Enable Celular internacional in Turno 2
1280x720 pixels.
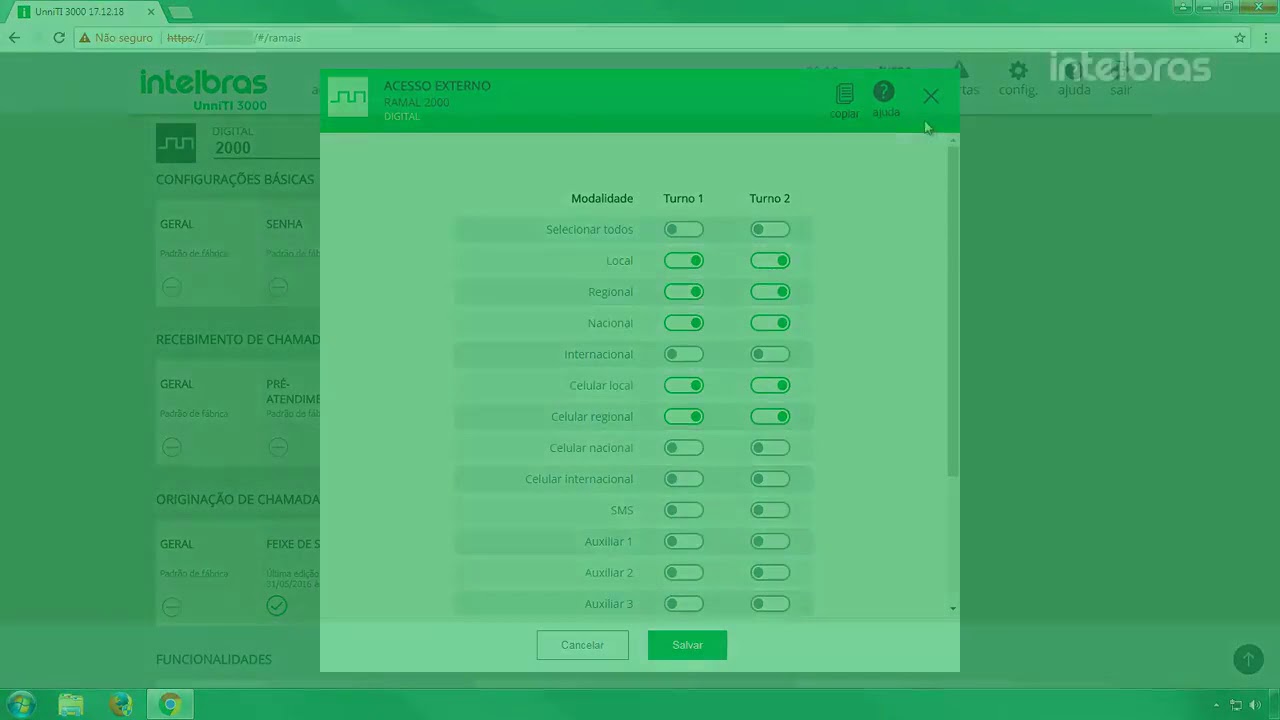coord(770,479)
